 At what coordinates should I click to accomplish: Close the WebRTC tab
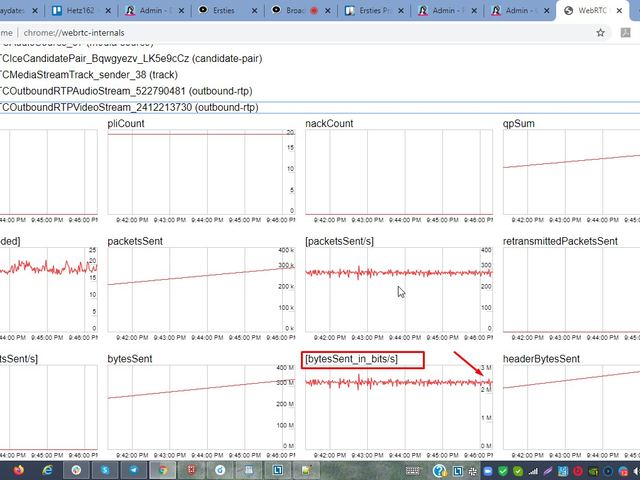click(x=619, y=11)
